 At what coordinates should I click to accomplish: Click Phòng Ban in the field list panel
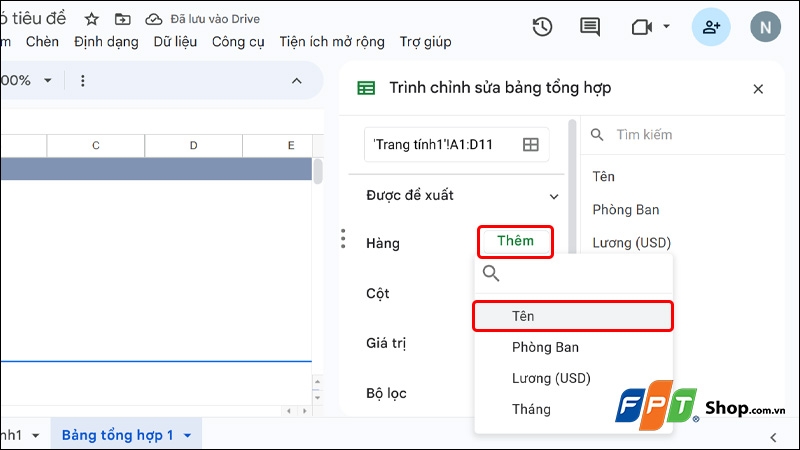(x=626, y=210)
